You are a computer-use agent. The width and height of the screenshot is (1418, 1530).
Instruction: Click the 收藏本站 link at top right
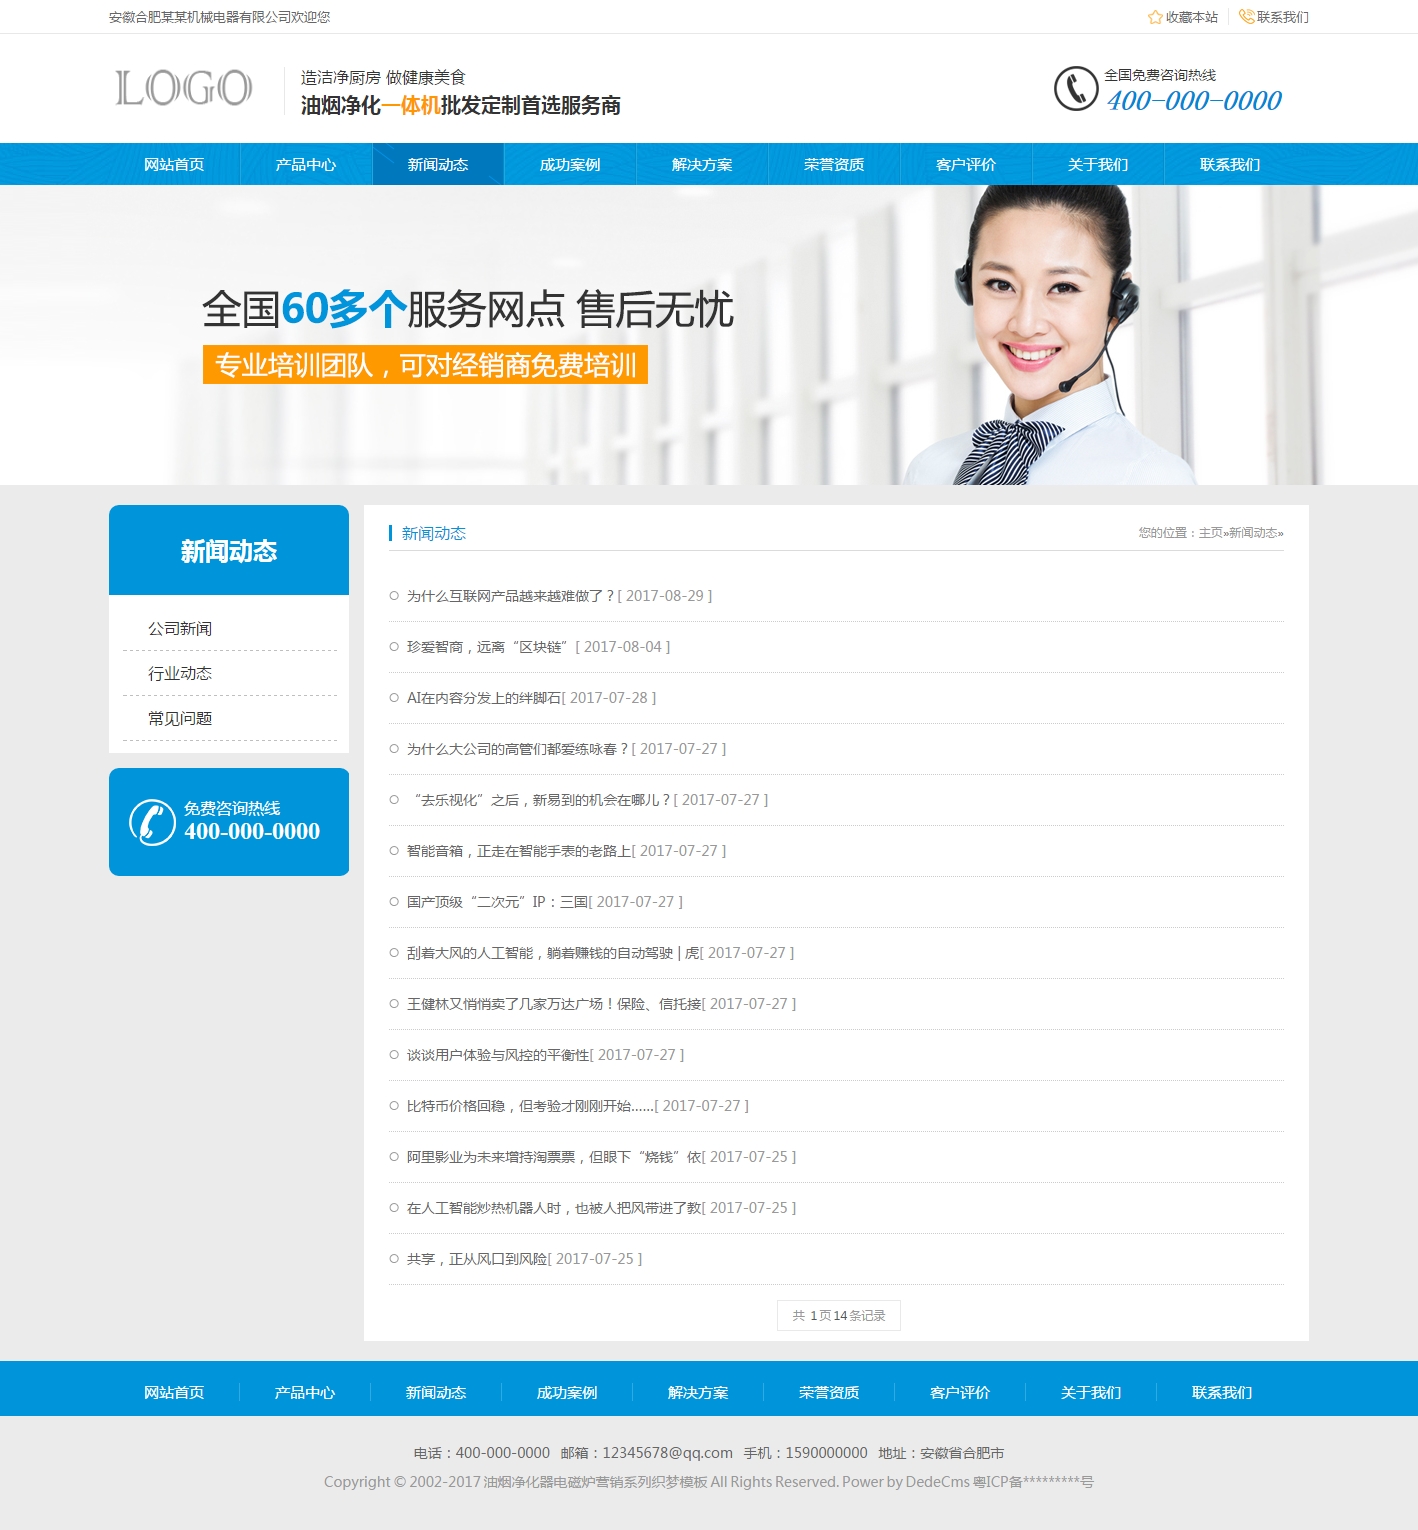tap(1191, 17)
